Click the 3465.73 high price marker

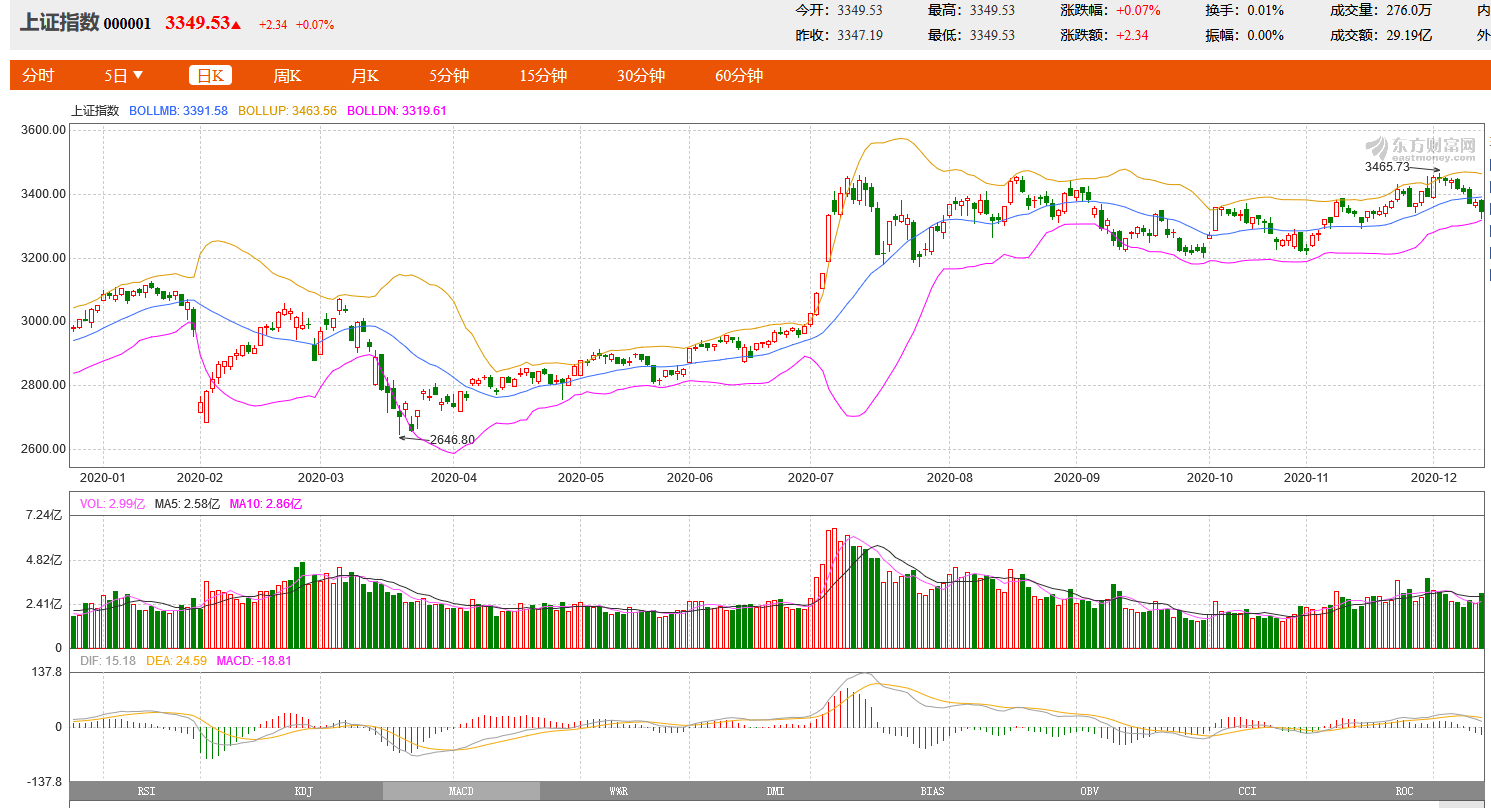click(x=1387, y=166)
